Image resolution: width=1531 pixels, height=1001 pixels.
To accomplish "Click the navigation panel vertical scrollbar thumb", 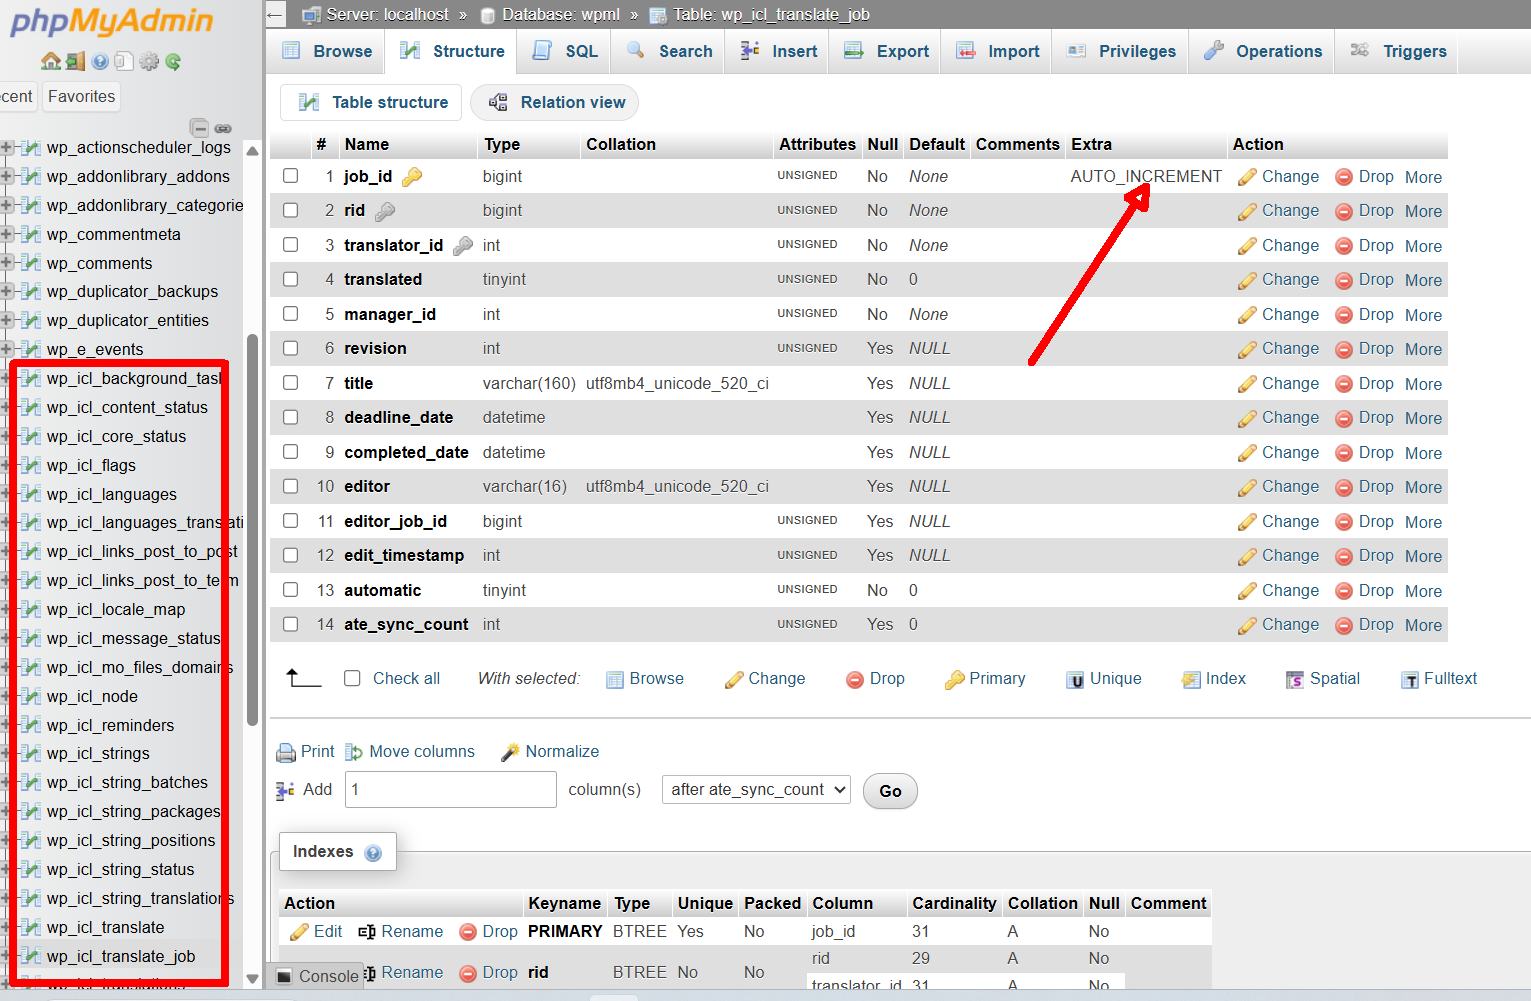I will [x=252, y=528].
